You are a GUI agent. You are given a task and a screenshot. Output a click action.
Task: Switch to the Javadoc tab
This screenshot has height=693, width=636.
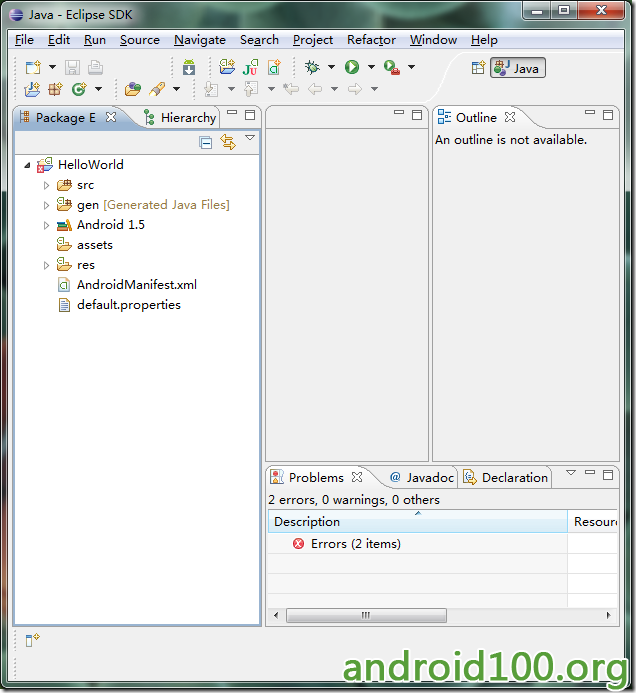(x=422, y=478)
